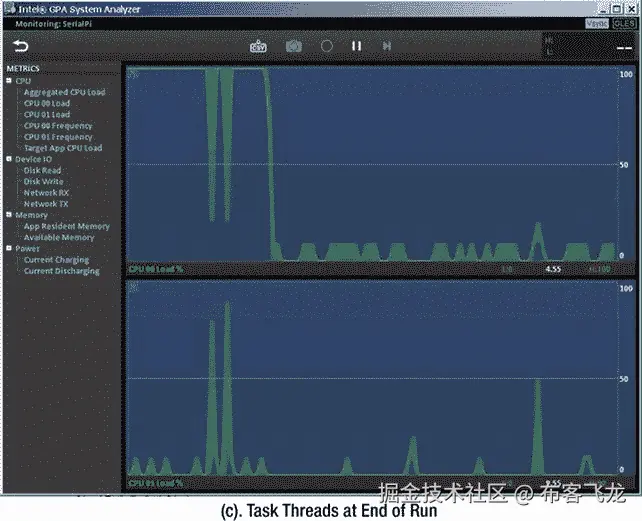Collapse the Device IO metrics group
This screenshot has width=642, height=521.
click(9, 159)
